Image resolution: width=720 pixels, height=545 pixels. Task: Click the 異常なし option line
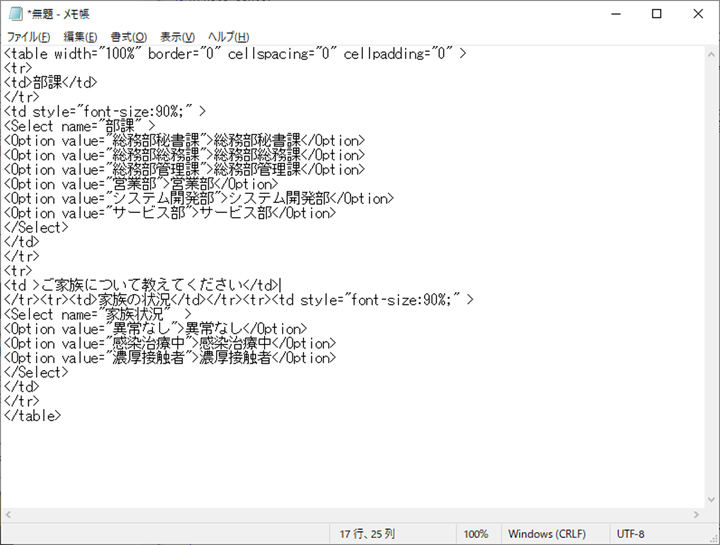[155, 329]
